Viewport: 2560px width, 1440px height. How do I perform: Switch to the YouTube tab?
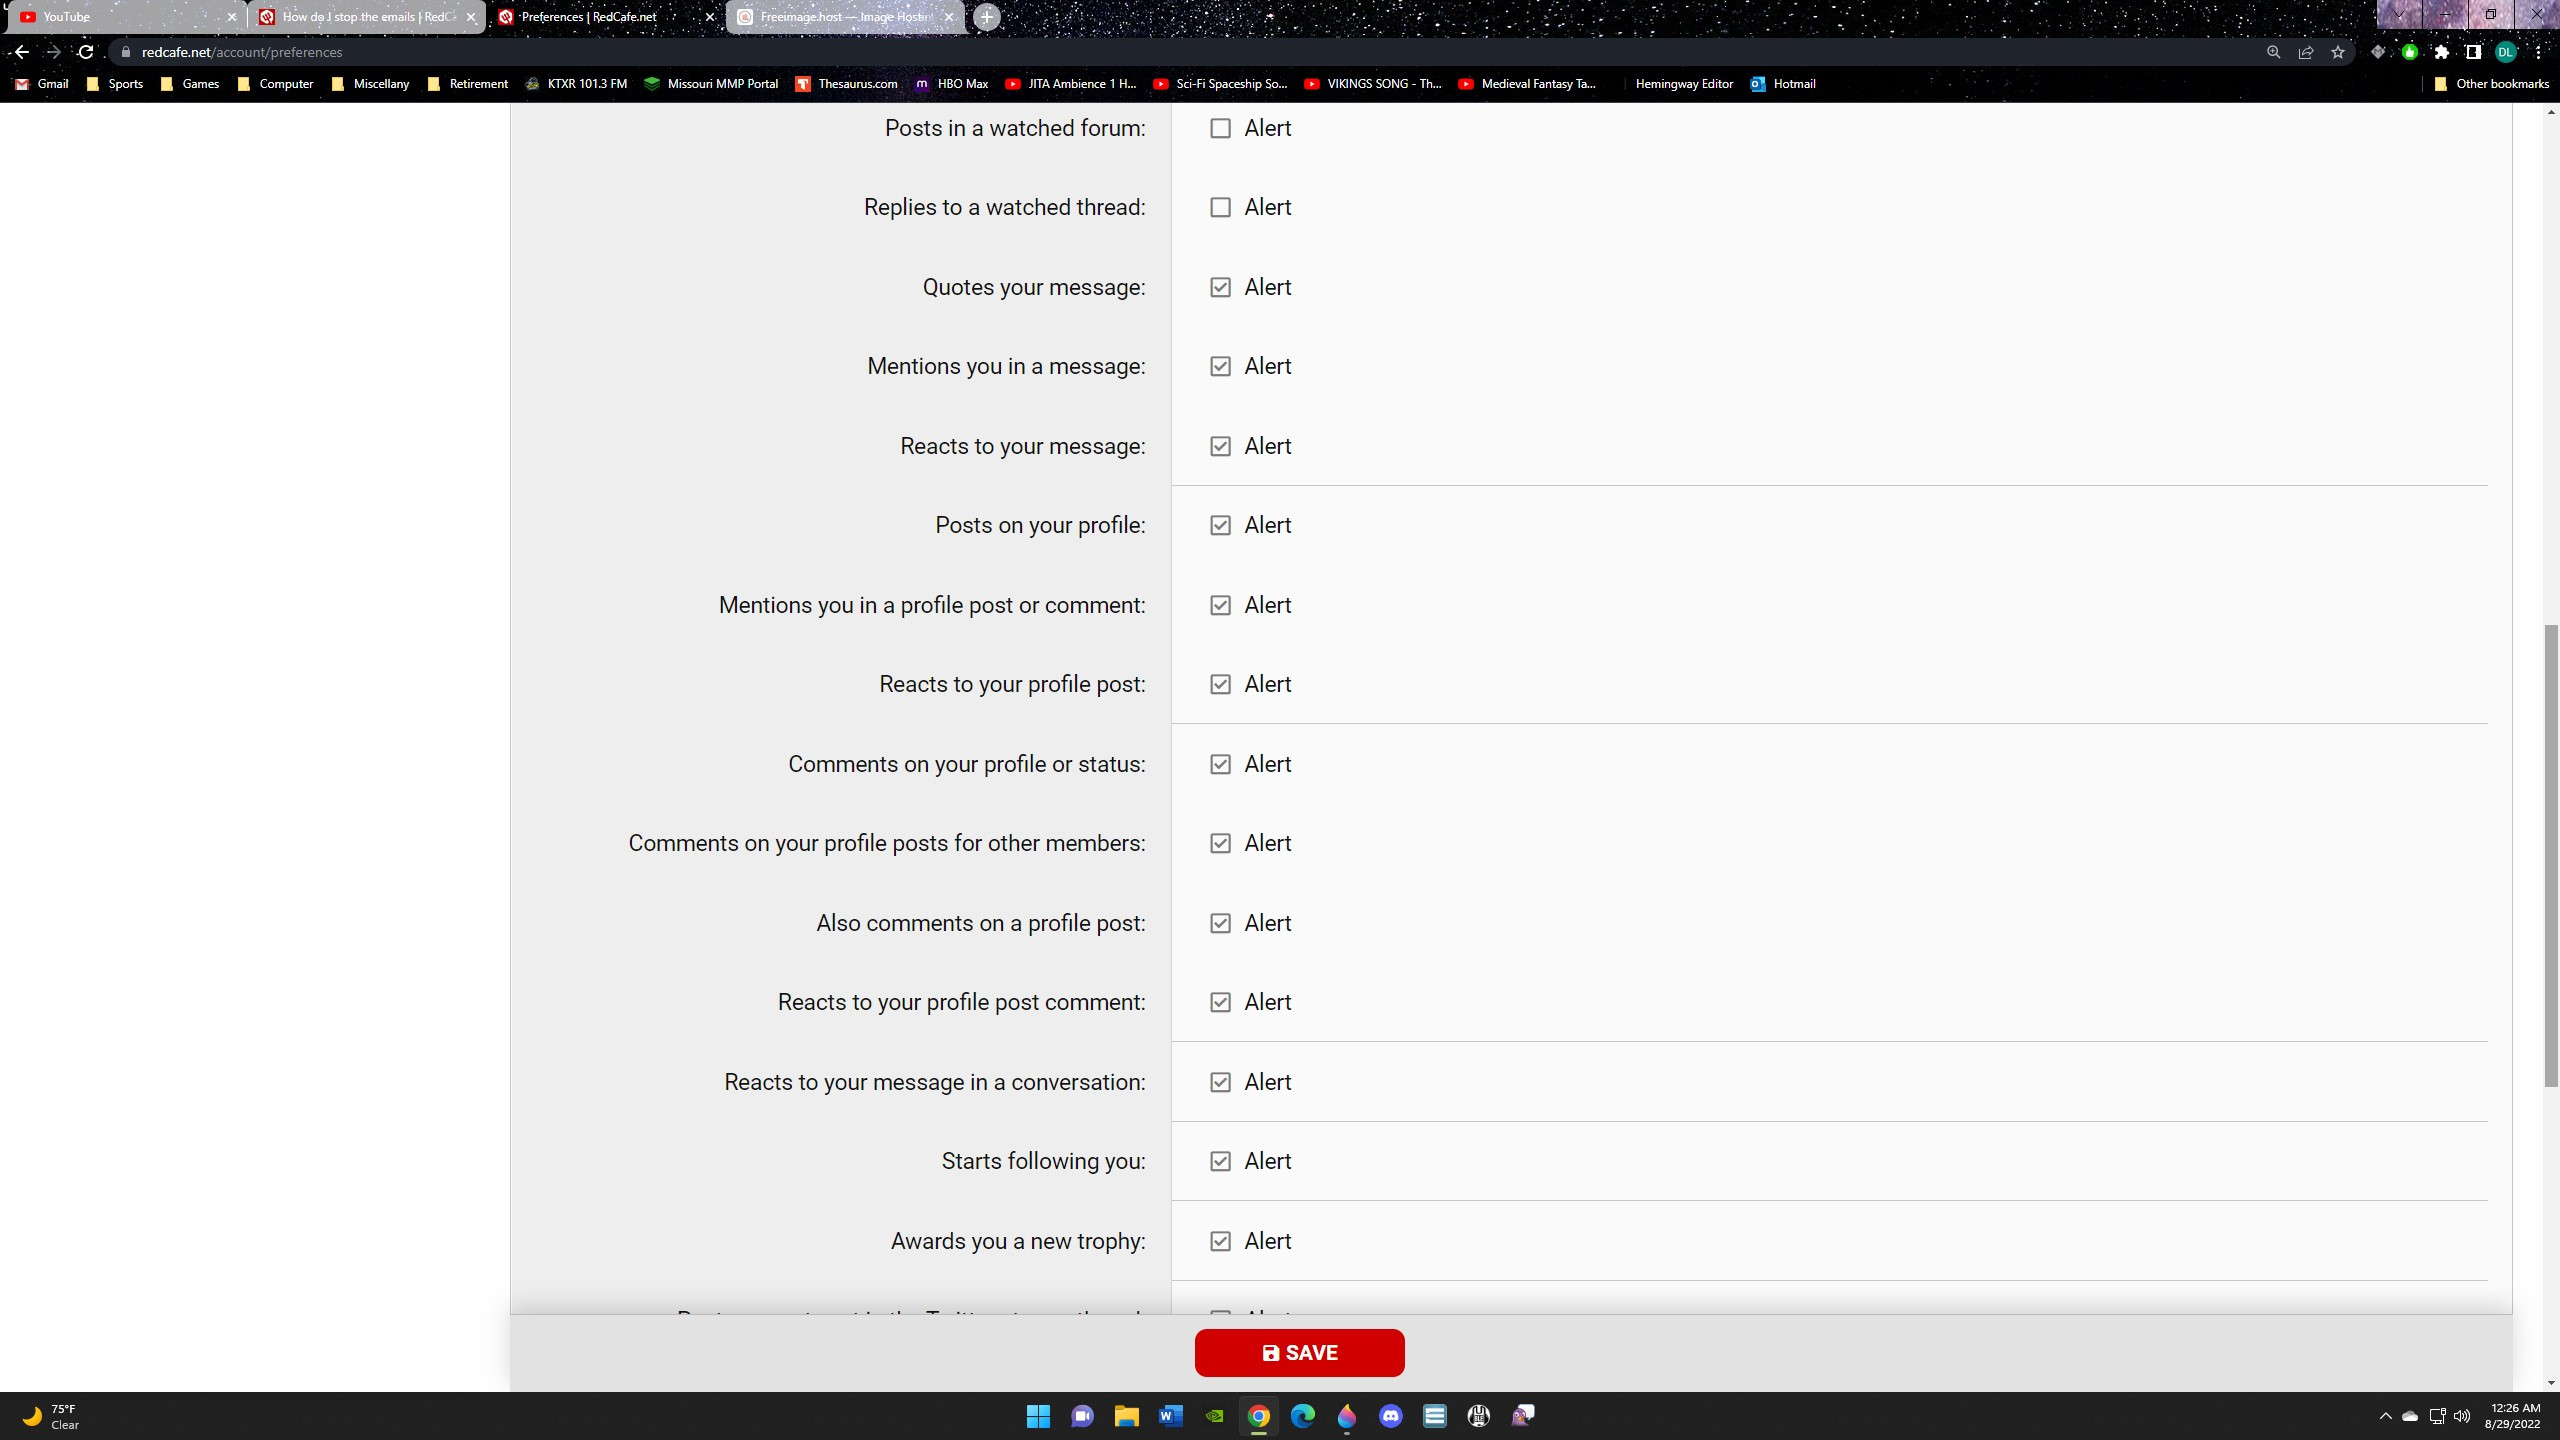point(120,17)
